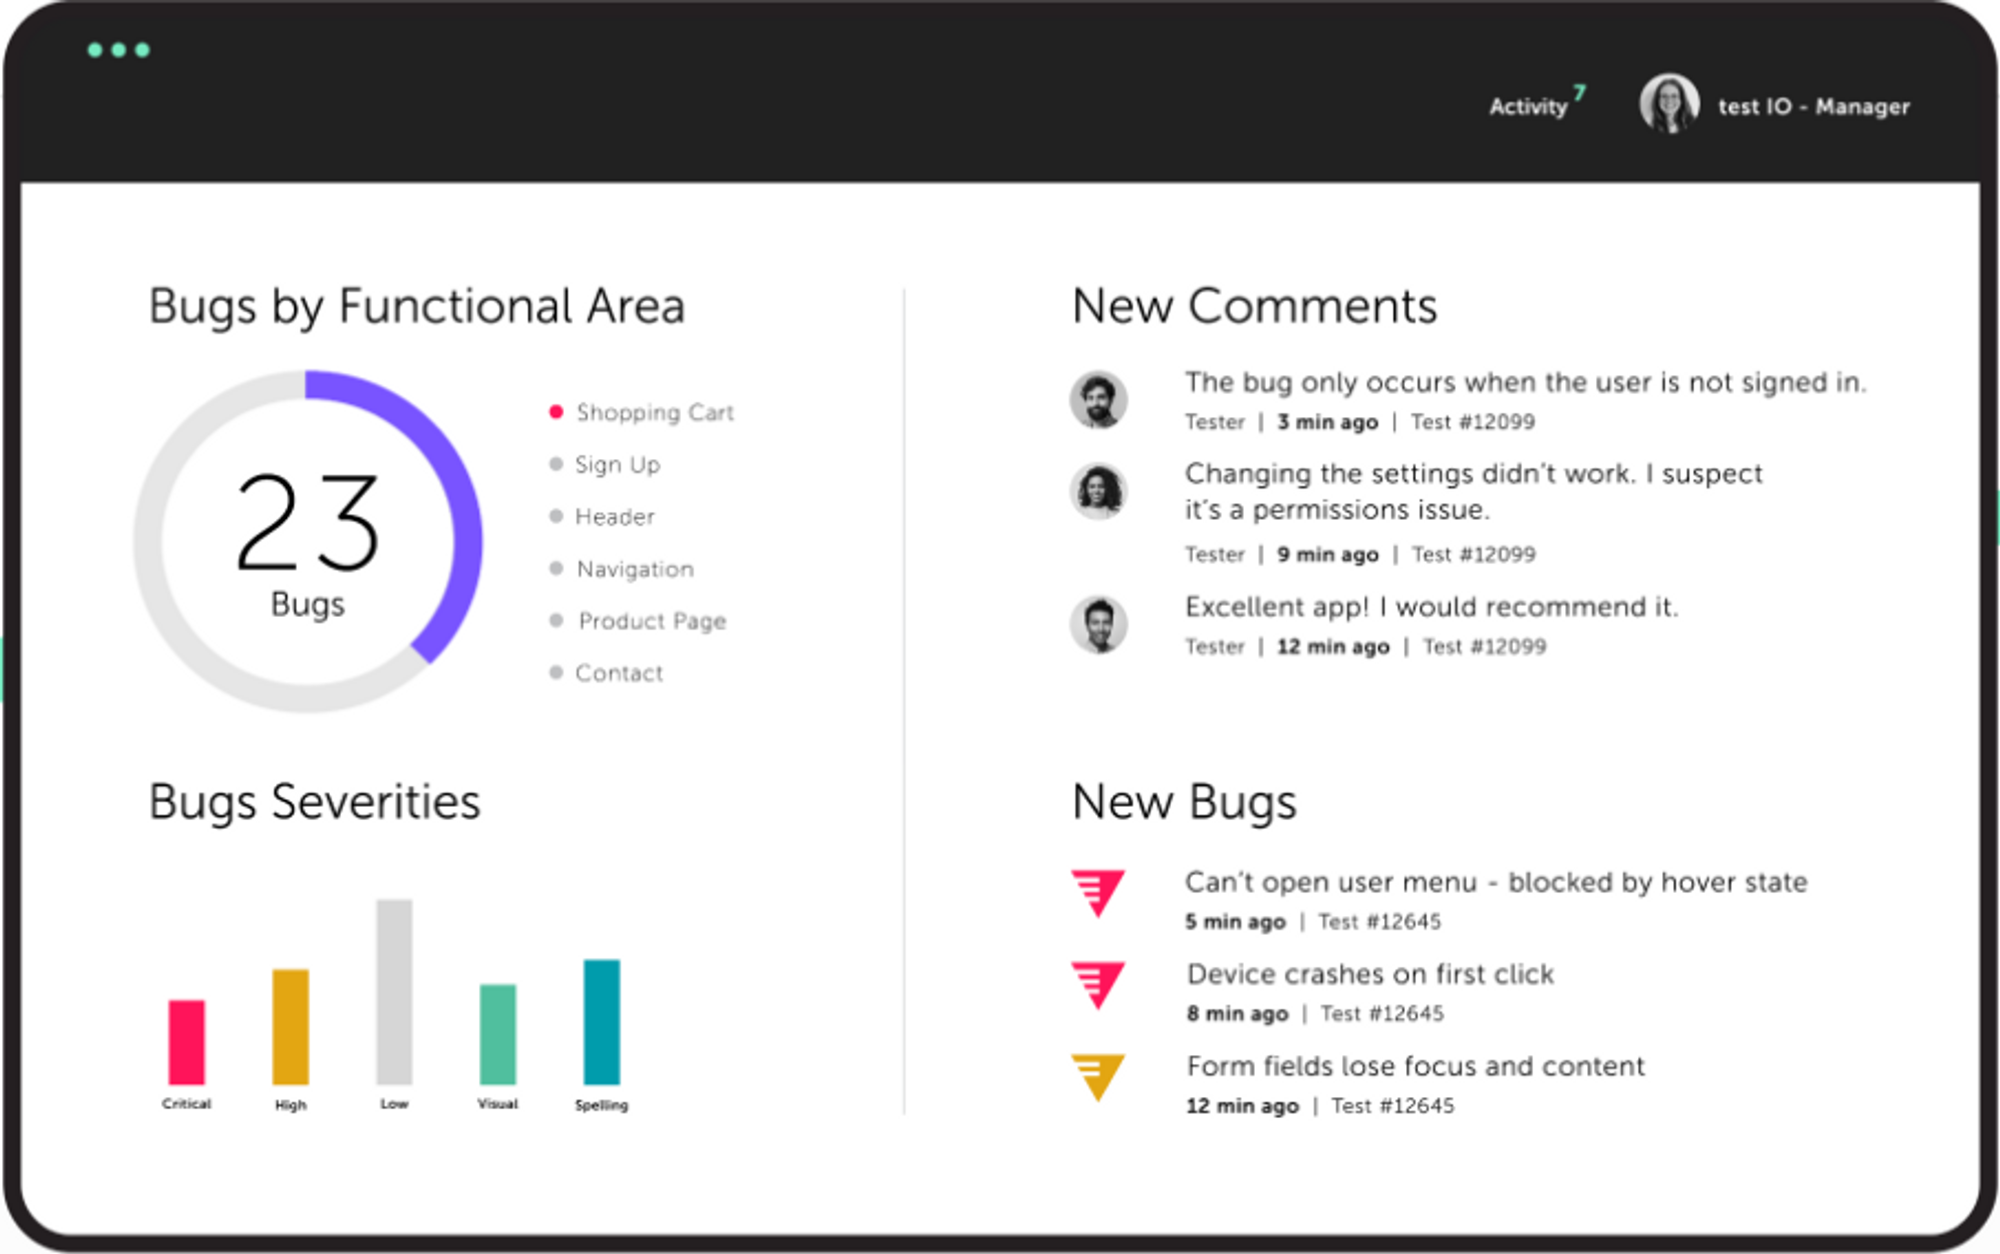Click the Spelling axis label
Image resolution: width=2000 pixels, height=1254 pixels.
pyautogui.click(x=601, y=1105)
